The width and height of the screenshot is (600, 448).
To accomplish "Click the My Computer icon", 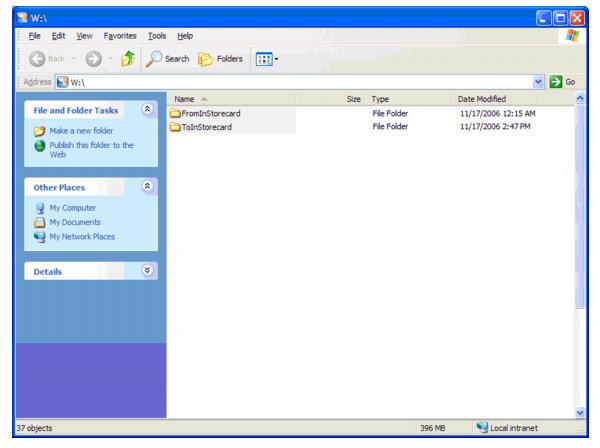I will (40, 208).
